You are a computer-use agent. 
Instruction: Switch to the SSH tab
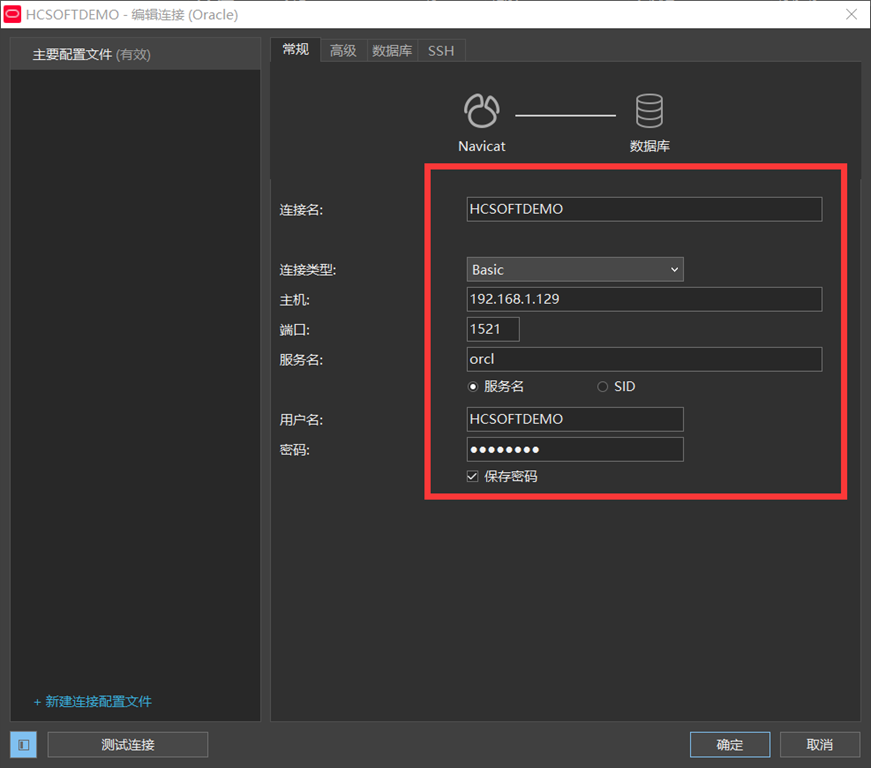441,51
